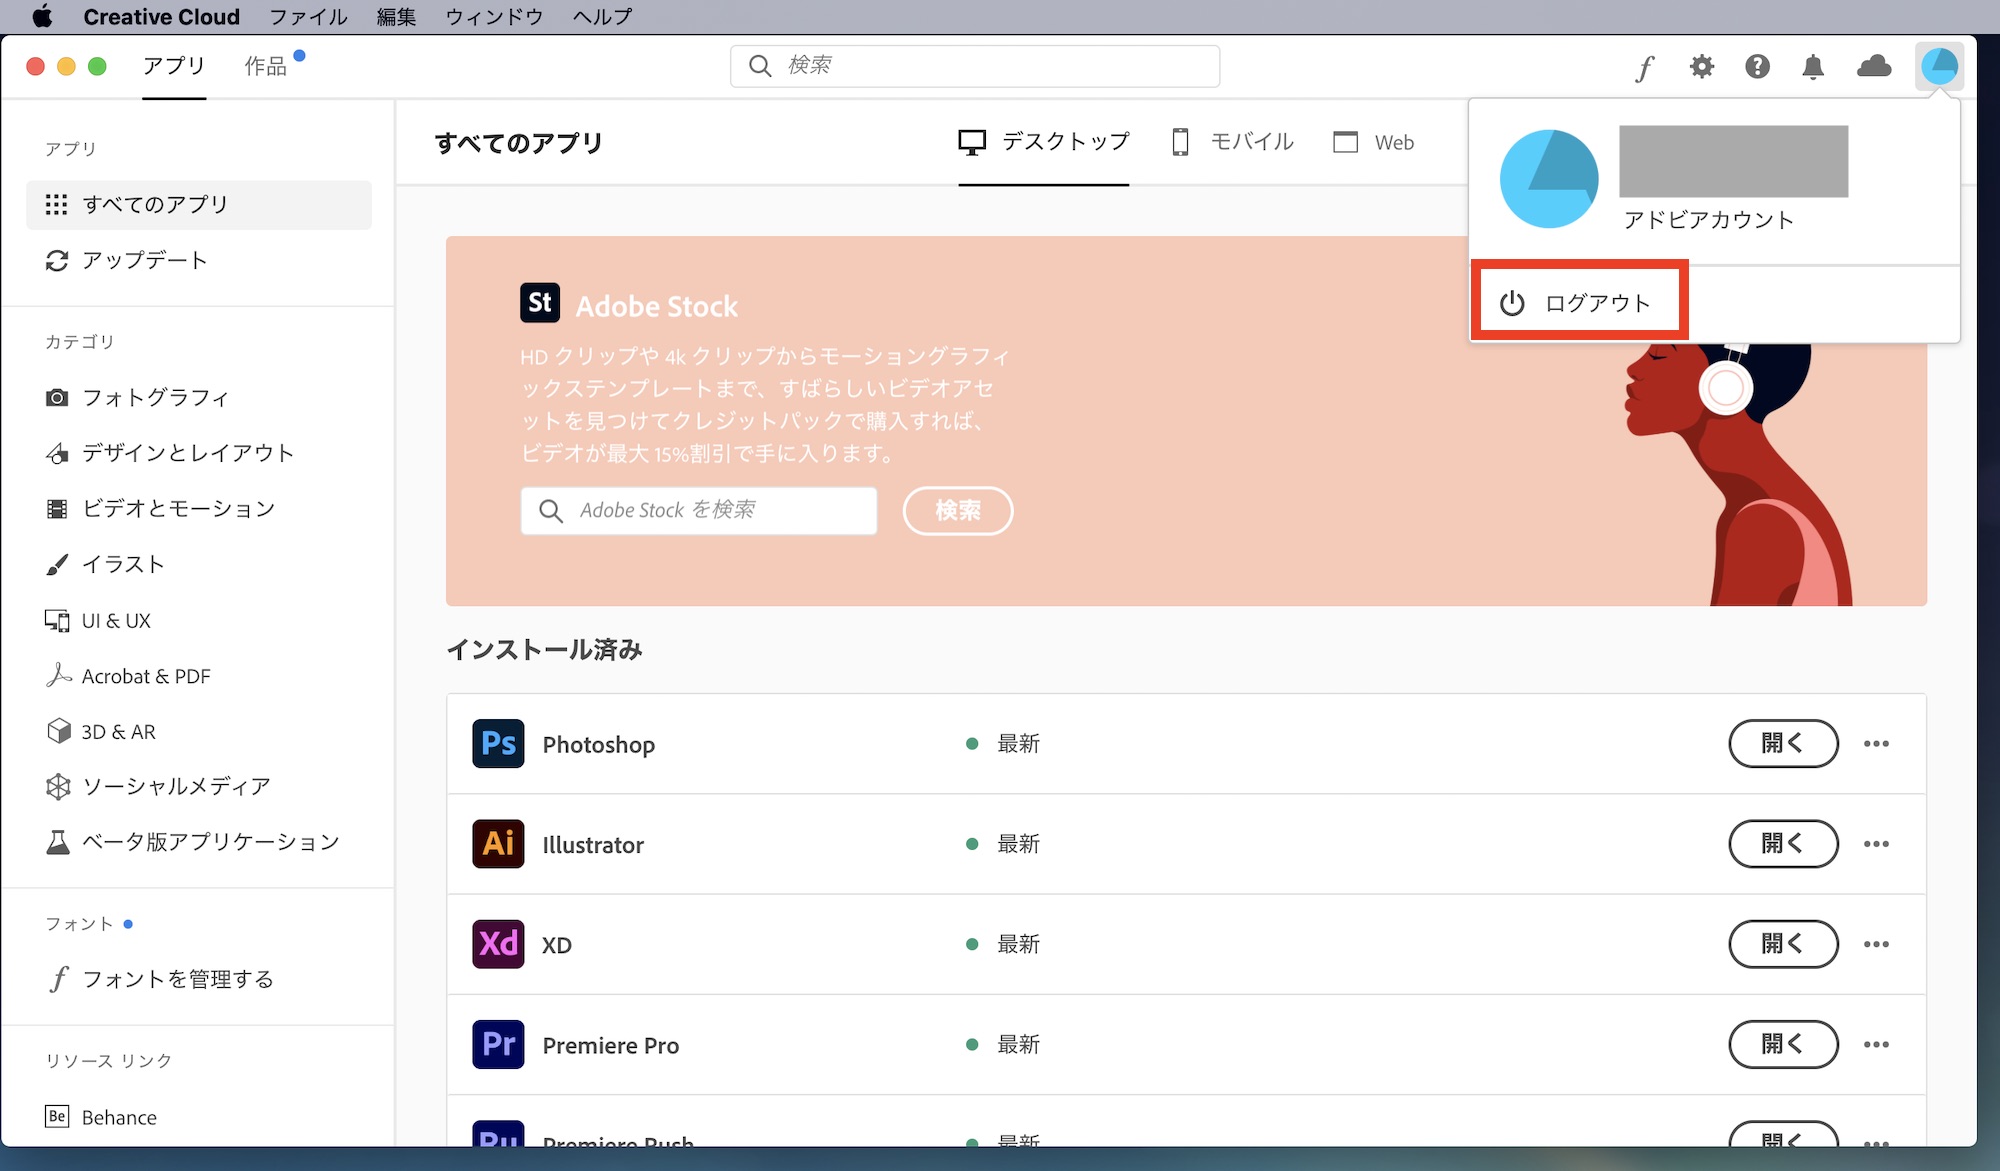Open Photoshop app icon in installed list
This screenshot has width=2000, height=1171.
tap(498, 744)
